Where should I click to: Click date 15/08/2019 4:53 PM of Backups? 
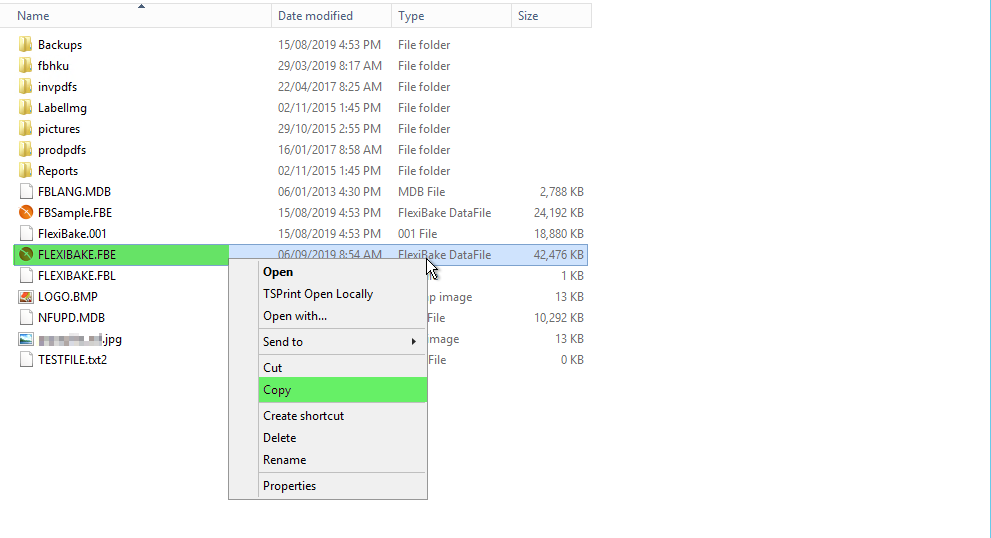[x=329, y=44]
